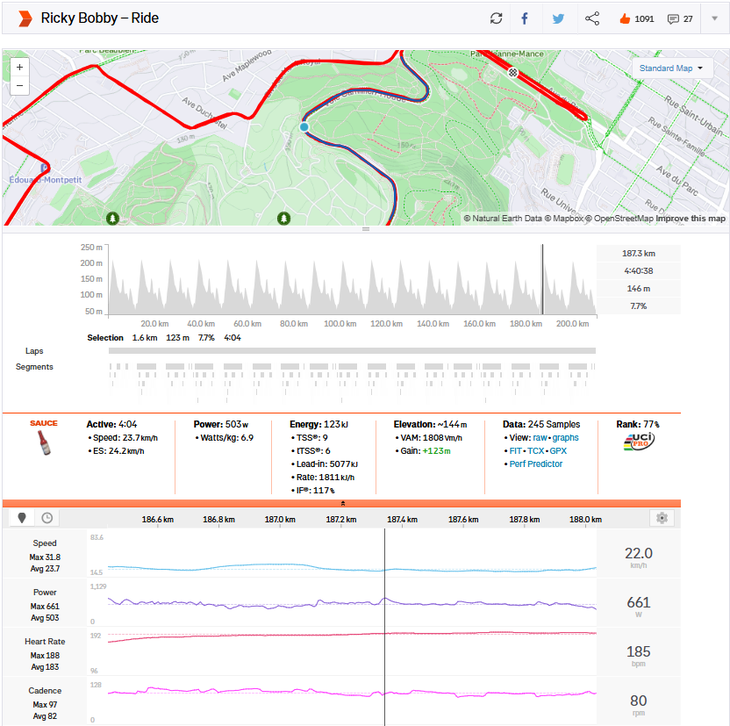Share the ride on Twitter
The width and height of the screenshot is (730, 726).
558,18
